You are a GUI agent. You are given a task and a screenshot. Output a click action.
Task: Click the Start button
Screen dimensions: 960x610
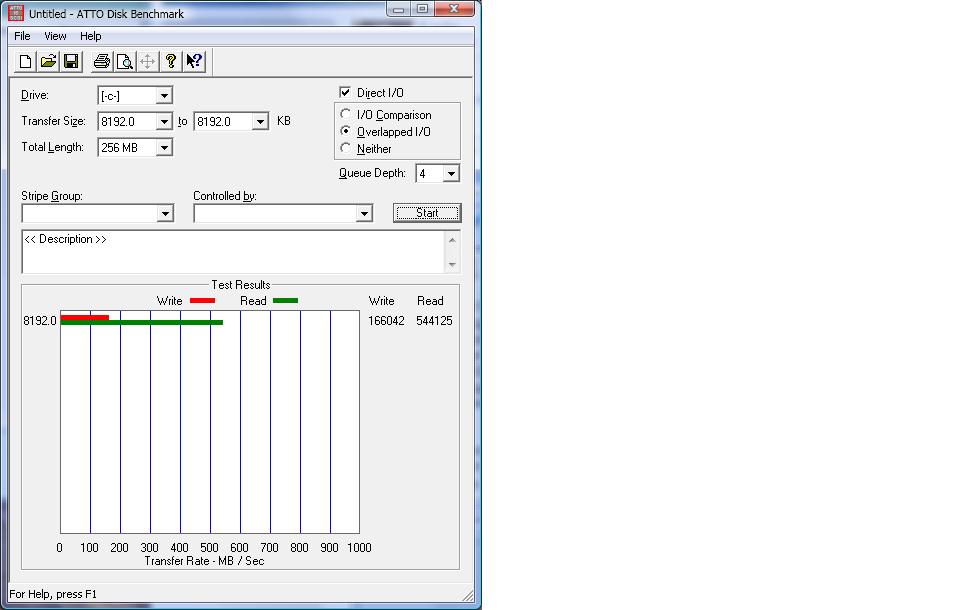[427, 213]
